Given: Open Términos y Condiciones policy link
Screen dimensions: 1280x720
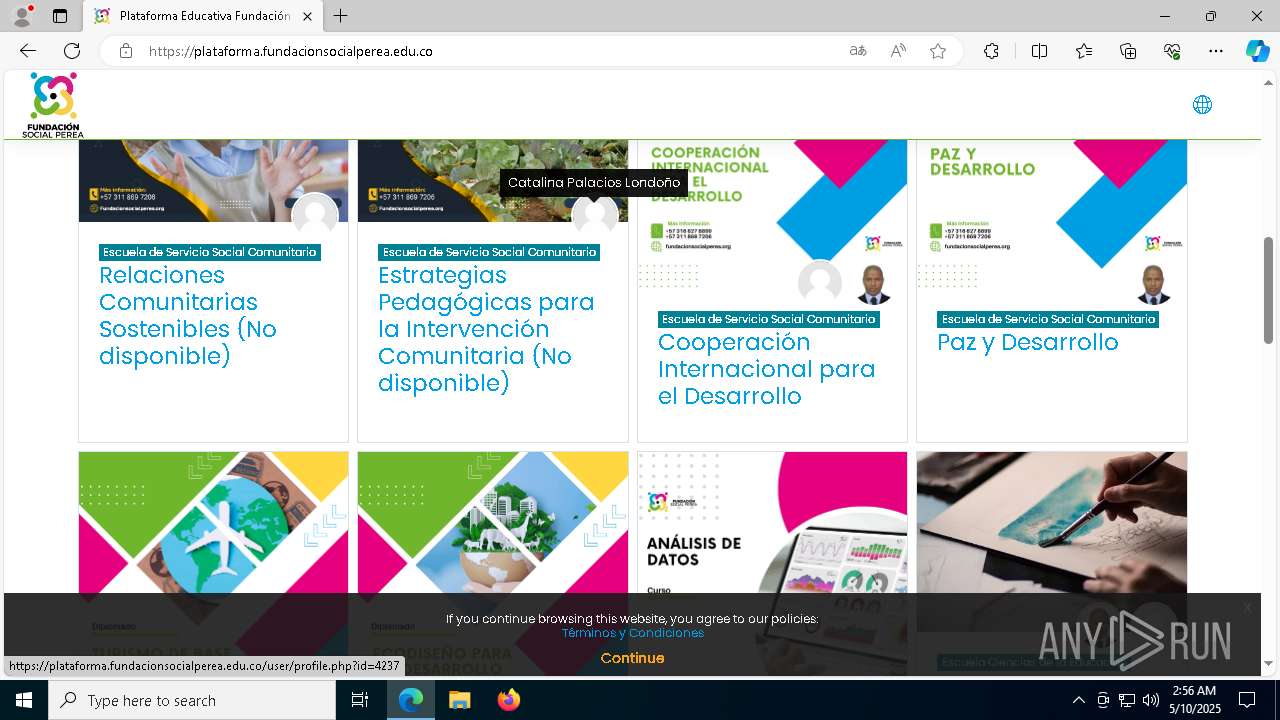Looking at the screenshot, I should 632,633.
